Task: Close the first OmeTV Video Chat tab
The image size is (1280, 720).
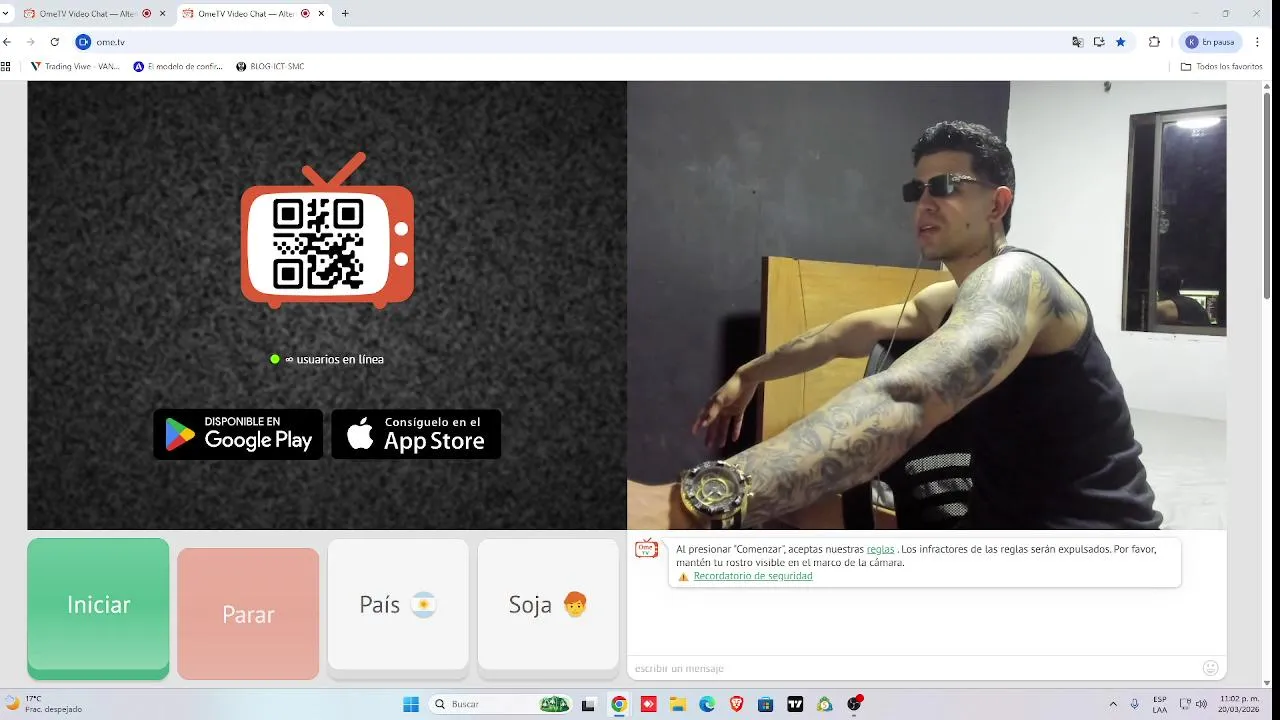Action: [162, 14]
